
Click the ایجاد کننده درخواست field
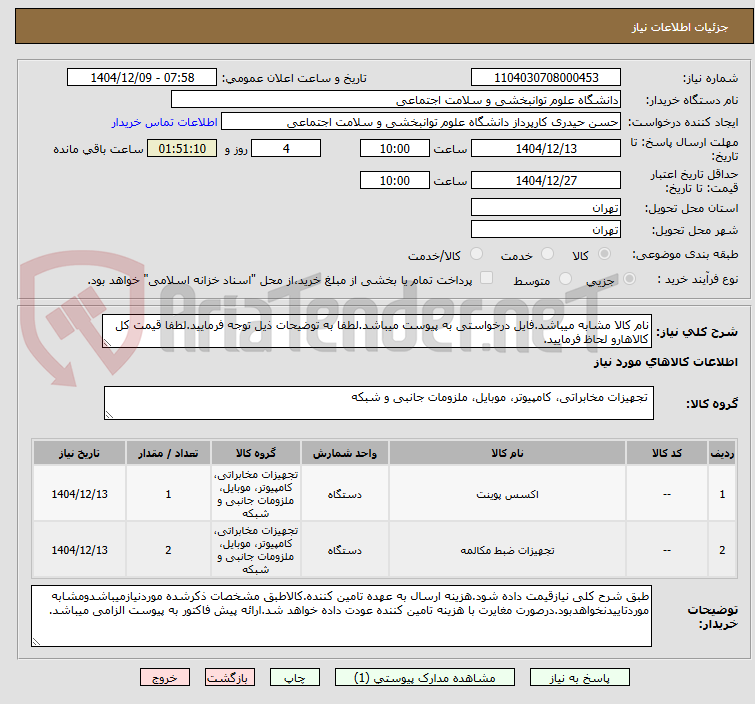(x=421, y=122)
